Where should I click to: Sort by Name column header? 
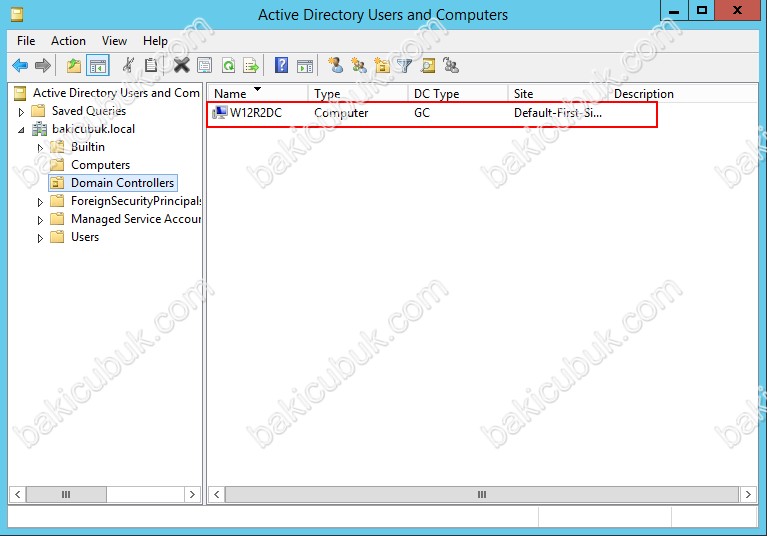coord(258,93)
